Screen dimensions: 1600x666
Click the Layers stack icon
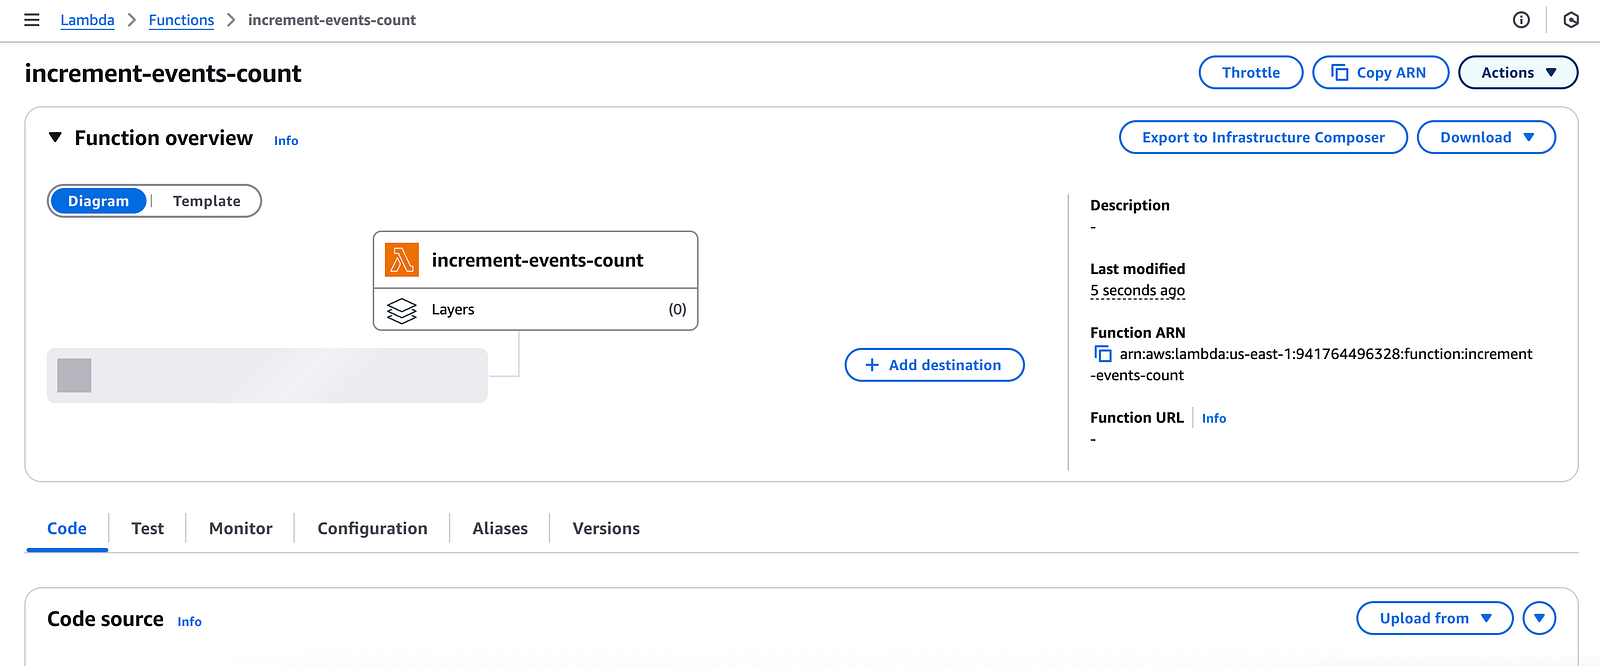(402, 311)
